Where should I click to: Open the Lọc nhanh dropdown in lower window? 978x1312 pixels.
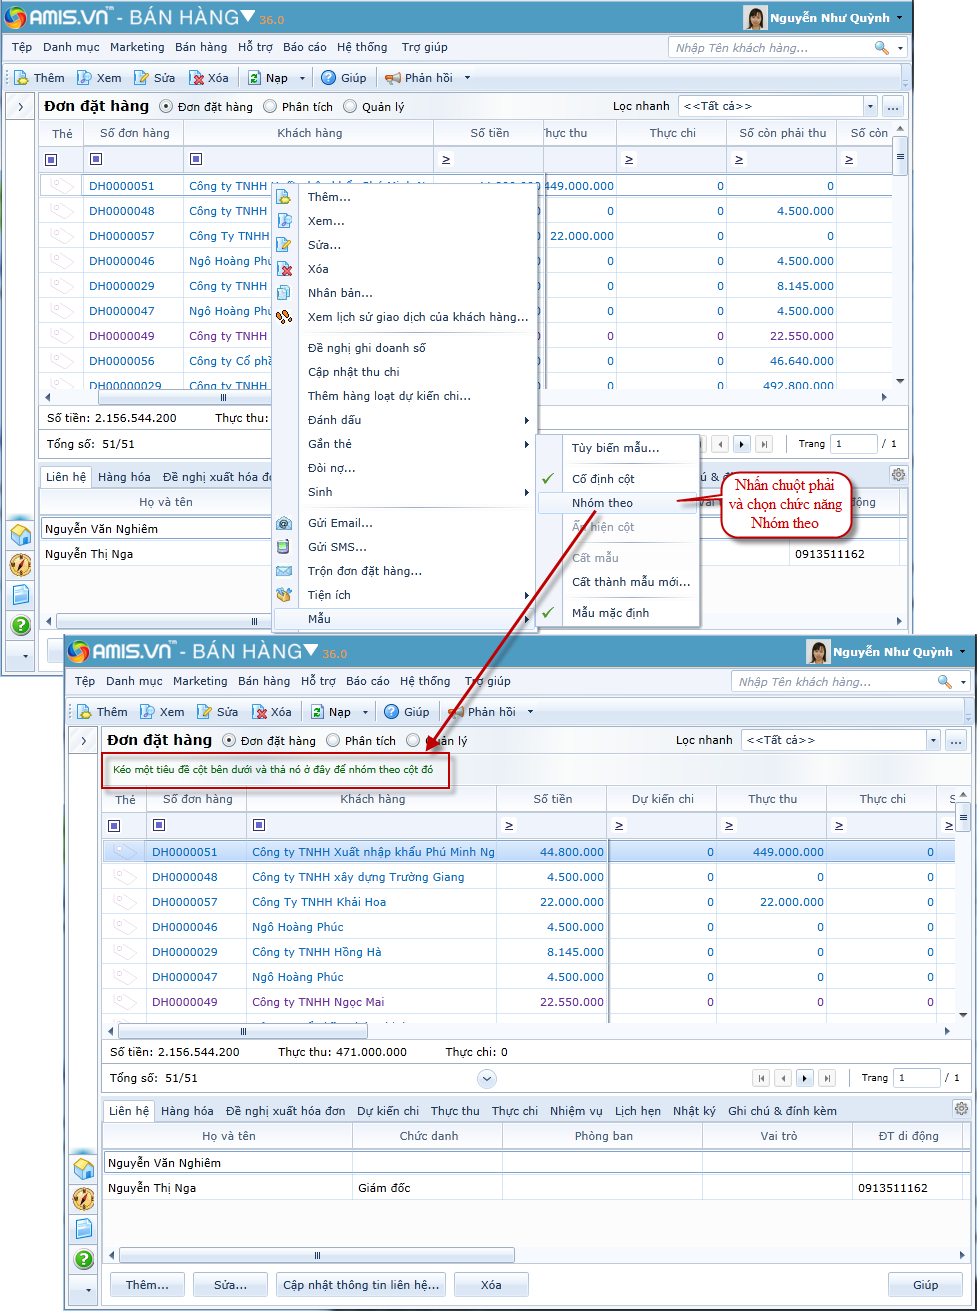point(933,740)
